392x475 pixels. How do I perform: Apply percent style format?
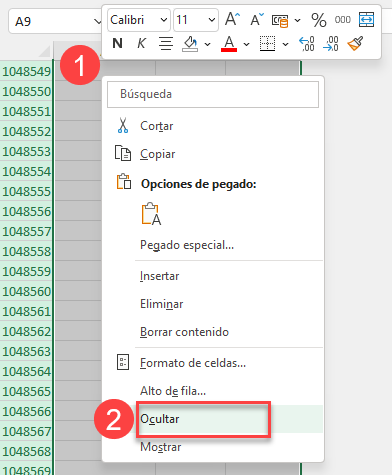319,20
